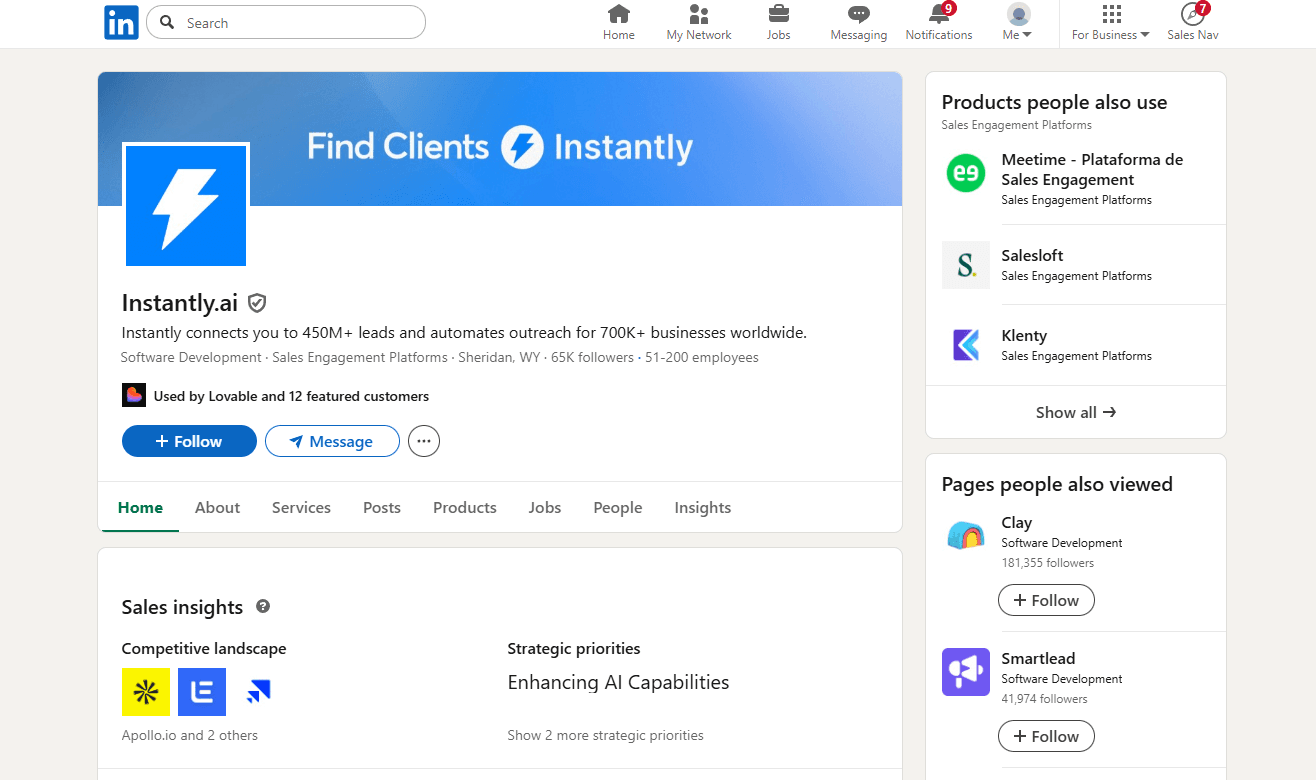Image resolution: width=1316 pixels, height=780 pixels.
Task: Open the Klenty product link
Action: coord(1024,335)
